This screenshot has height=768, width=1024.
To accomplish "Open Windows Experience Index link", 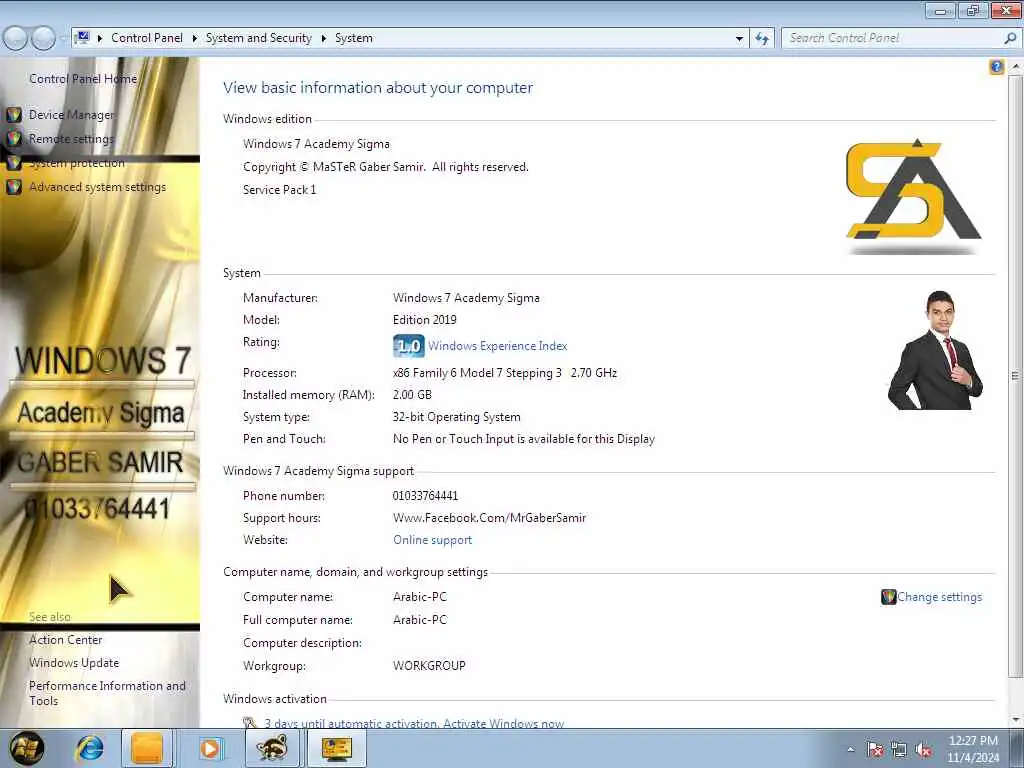I will [x=498, y=346].
